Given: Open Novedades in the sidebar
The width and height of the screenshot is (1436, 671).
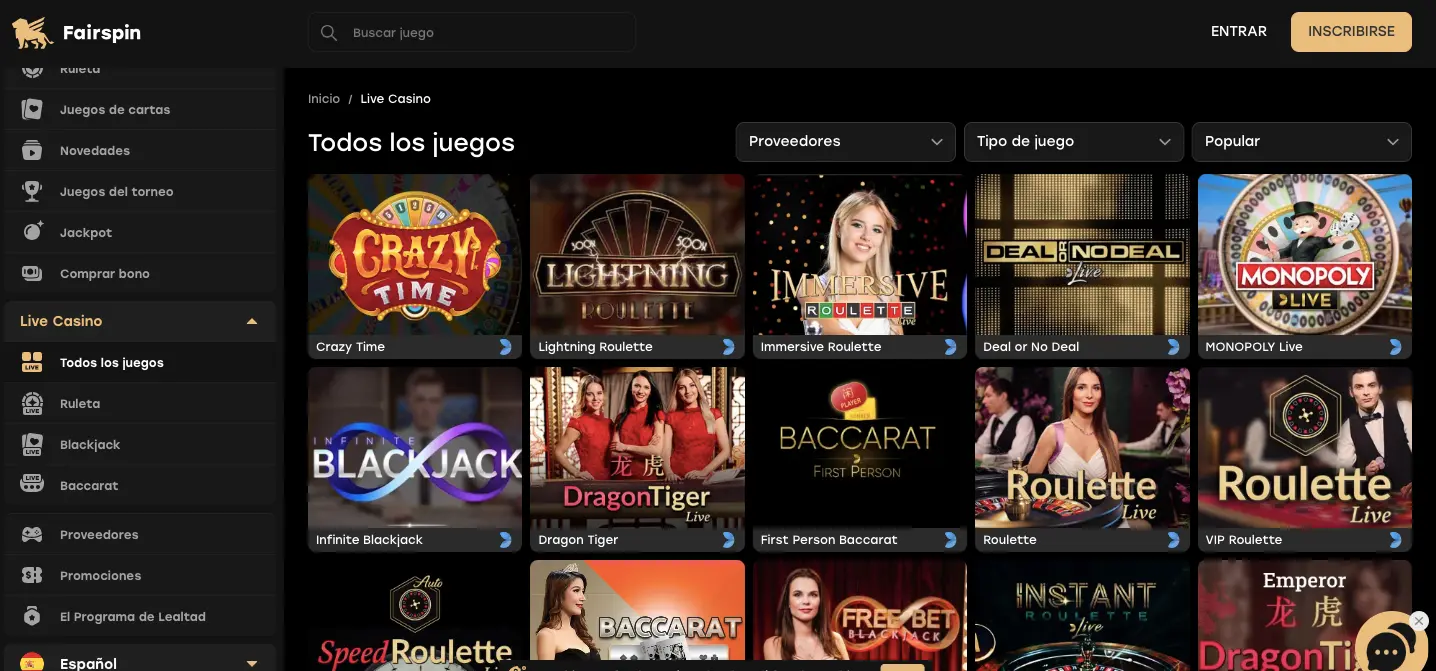Looking at the screenshot, I should [140, 151].
